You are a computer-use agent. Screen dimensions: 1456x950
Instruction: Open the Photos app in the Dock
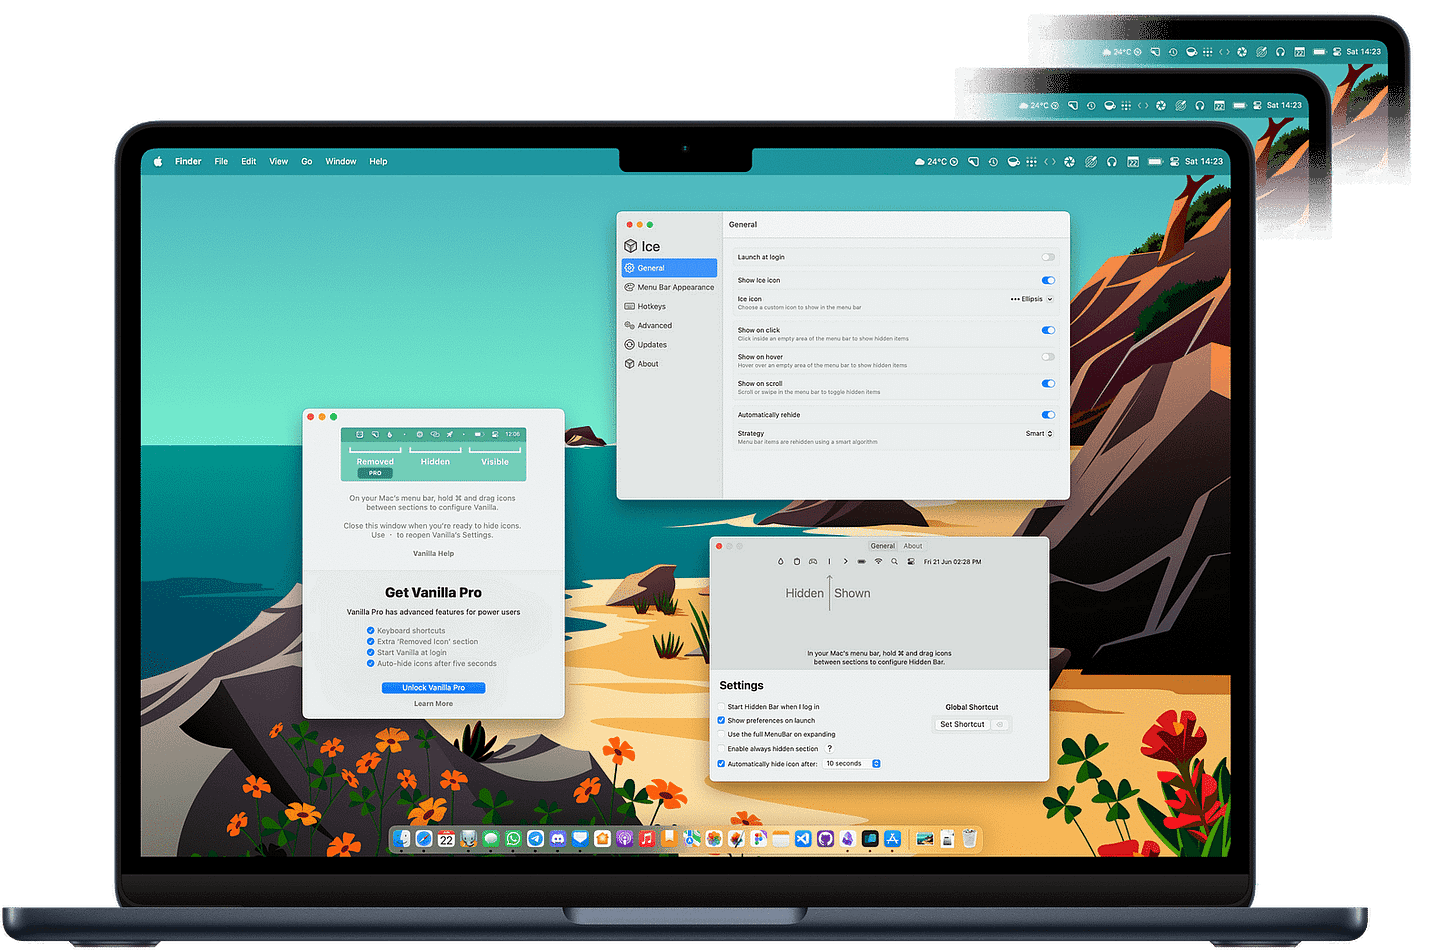(x=714, y=839)
